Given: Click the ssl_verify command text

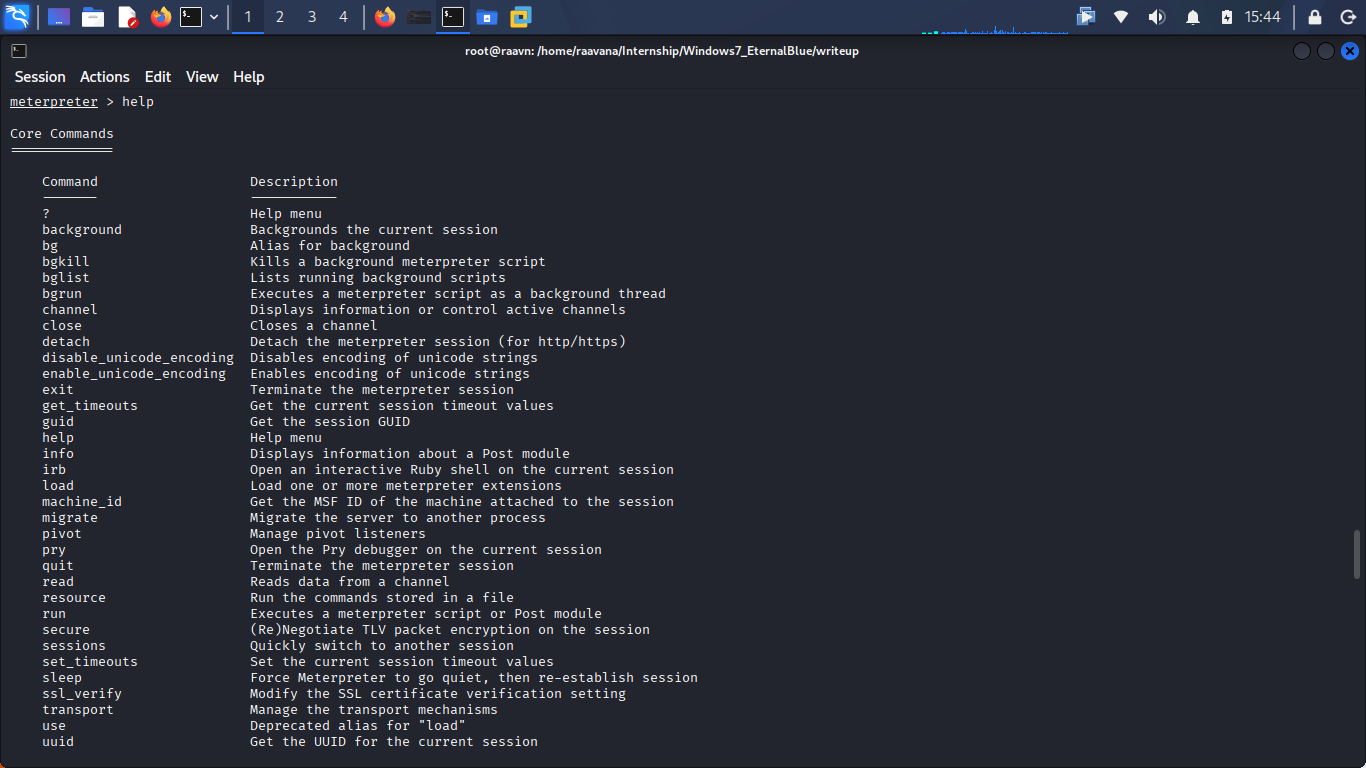Looking at the screenshot, I should [82, 694].
